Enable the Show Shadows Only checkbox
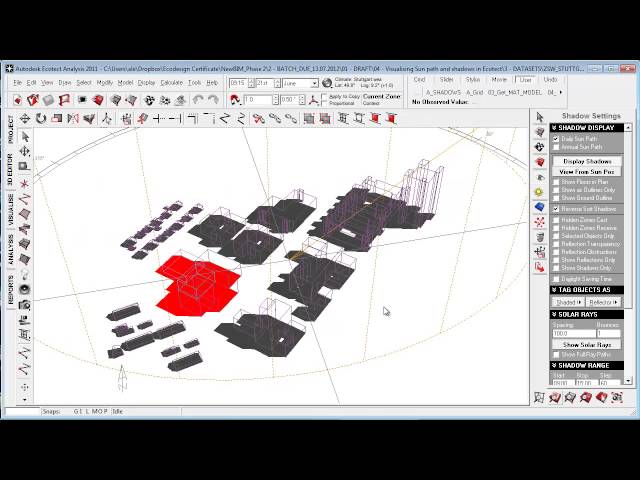640x480 pixels. [556, 268]
